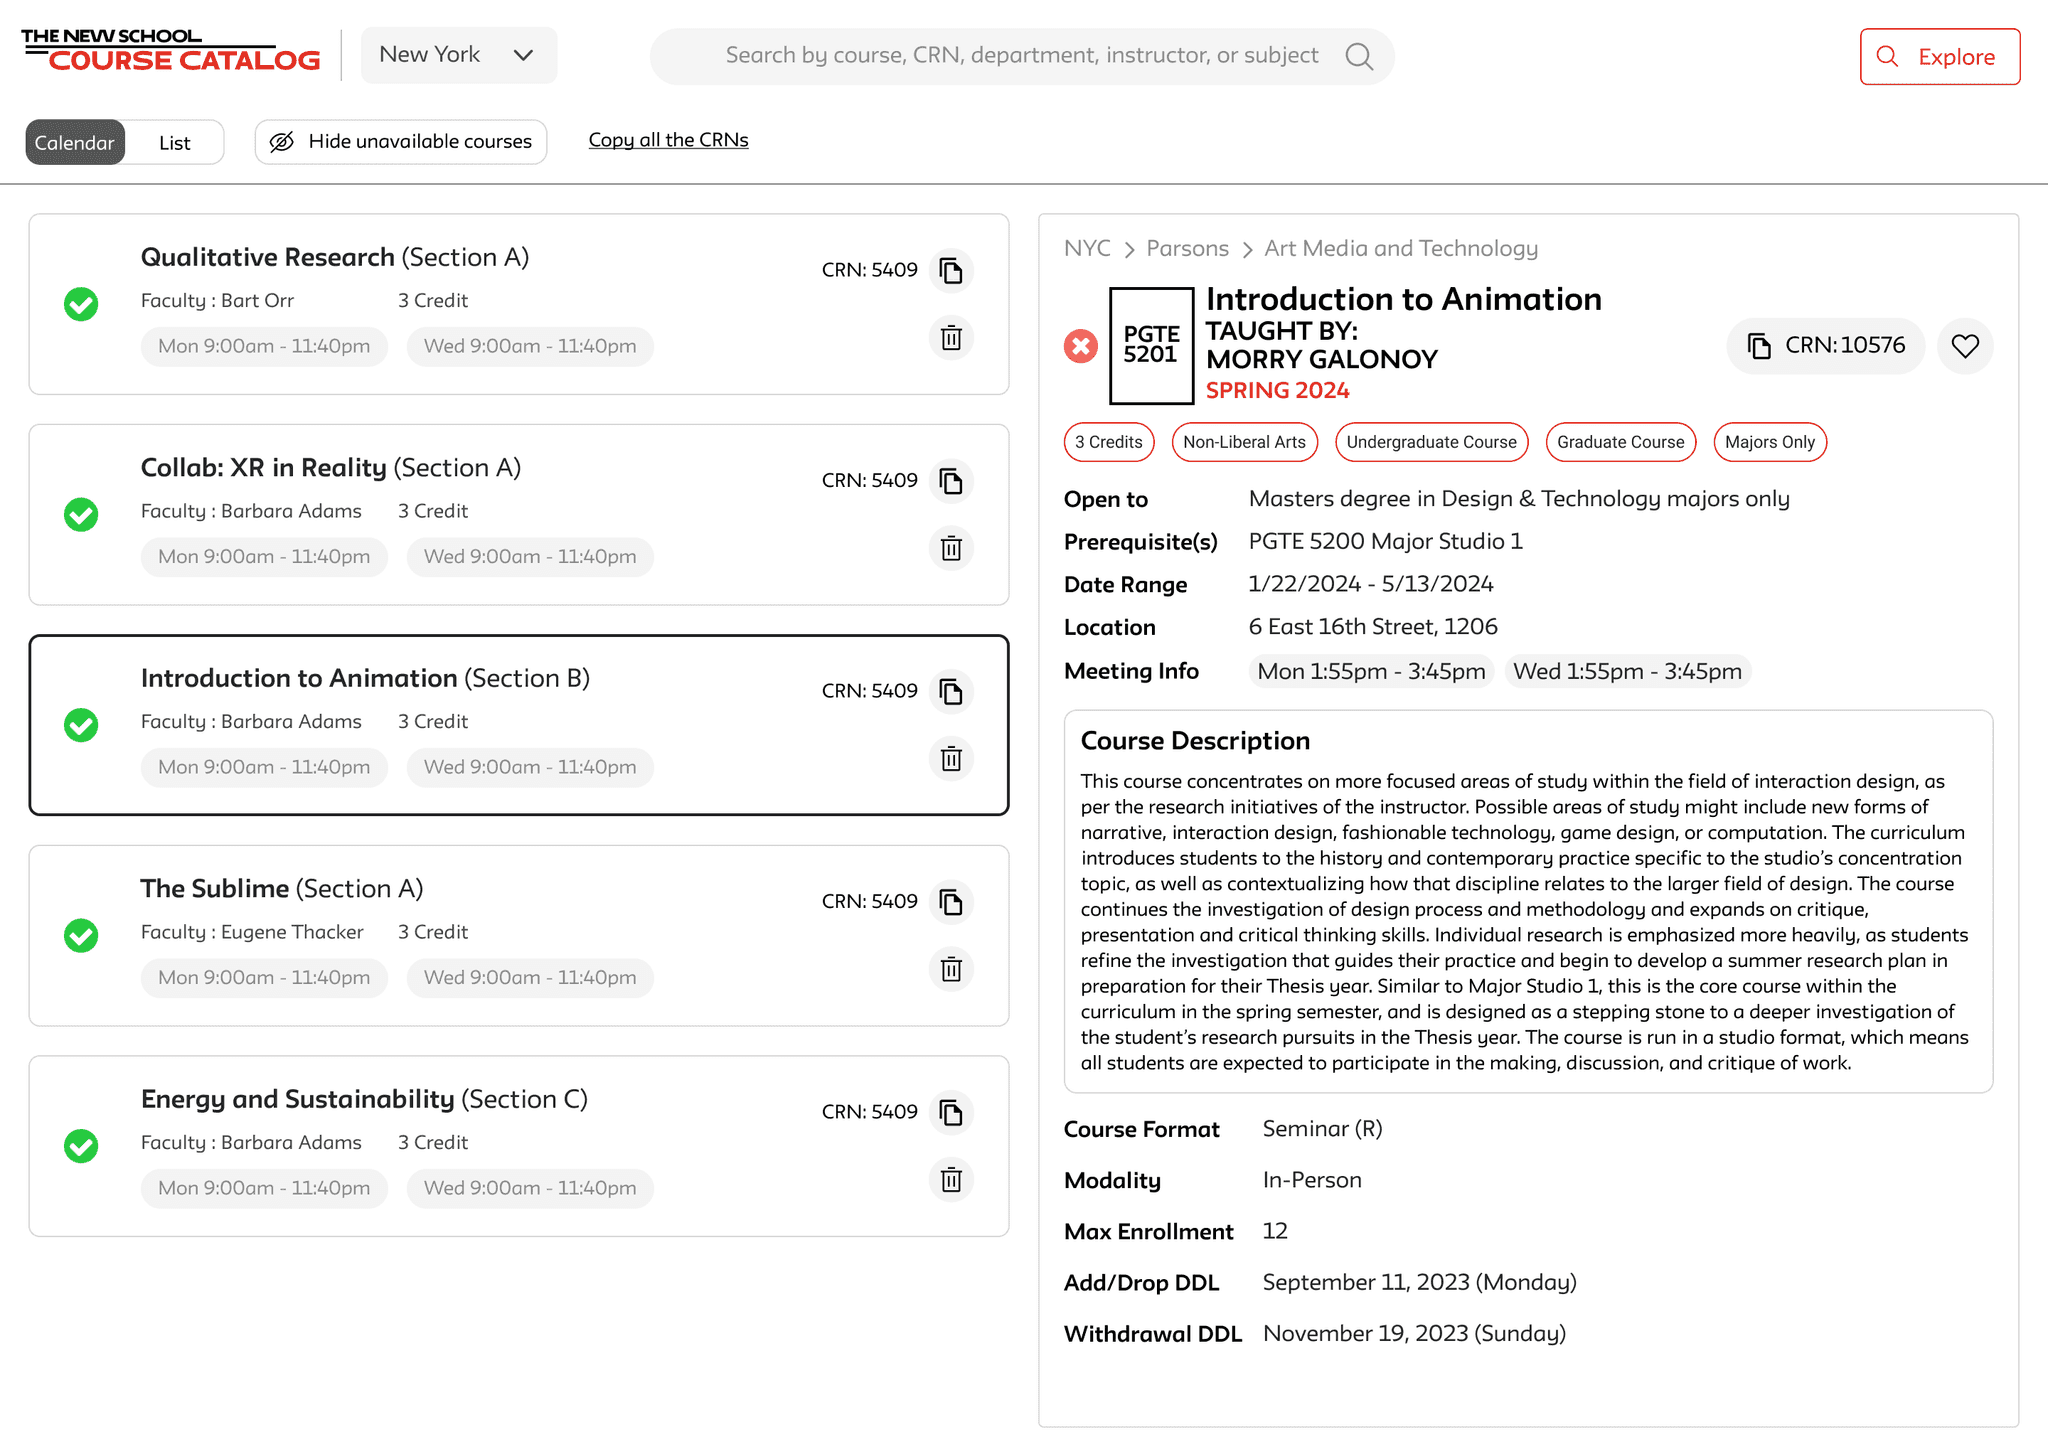The image size is (2048, 1456).
Task: Click Seminar (R) course format value
Action: [1322, 1129]
